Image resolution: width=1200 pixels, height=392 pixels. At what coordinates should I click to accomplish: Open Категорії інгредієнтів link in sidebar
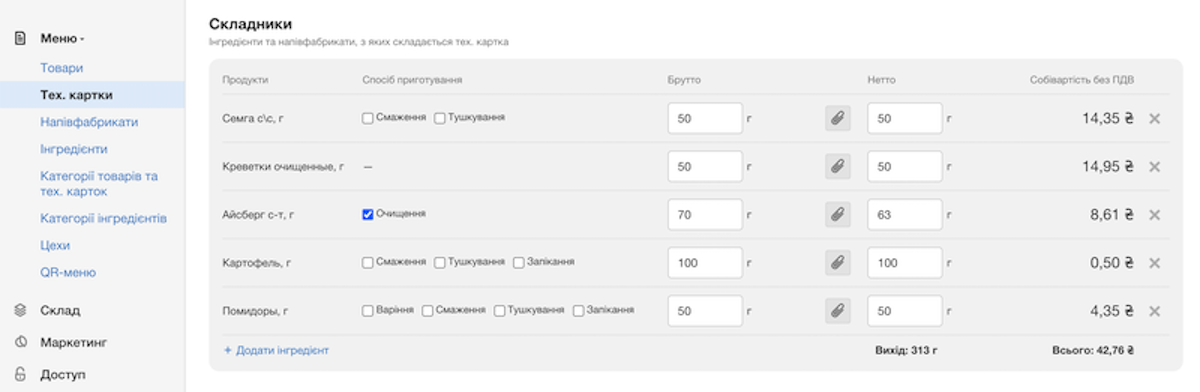(103, 218)
